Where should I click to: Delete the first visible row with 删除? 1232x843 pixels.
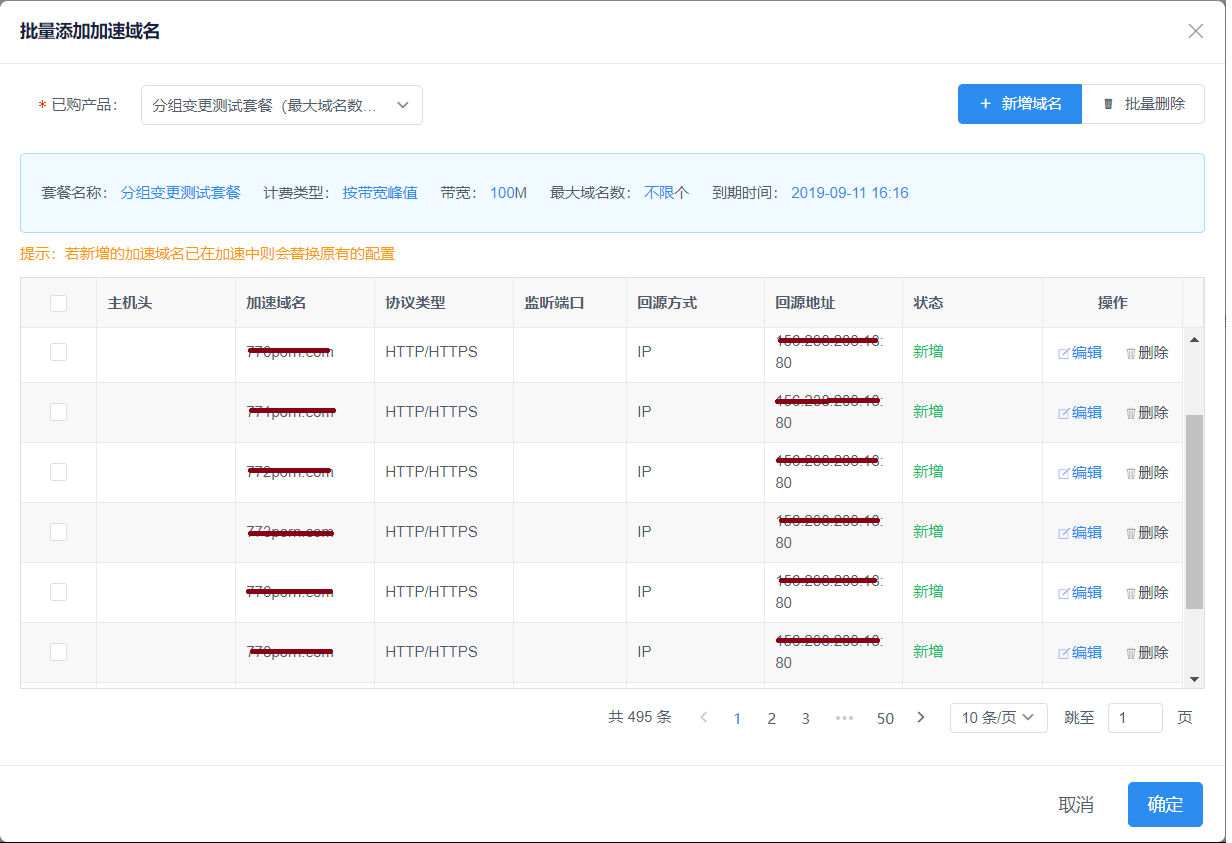point(1147,353)
